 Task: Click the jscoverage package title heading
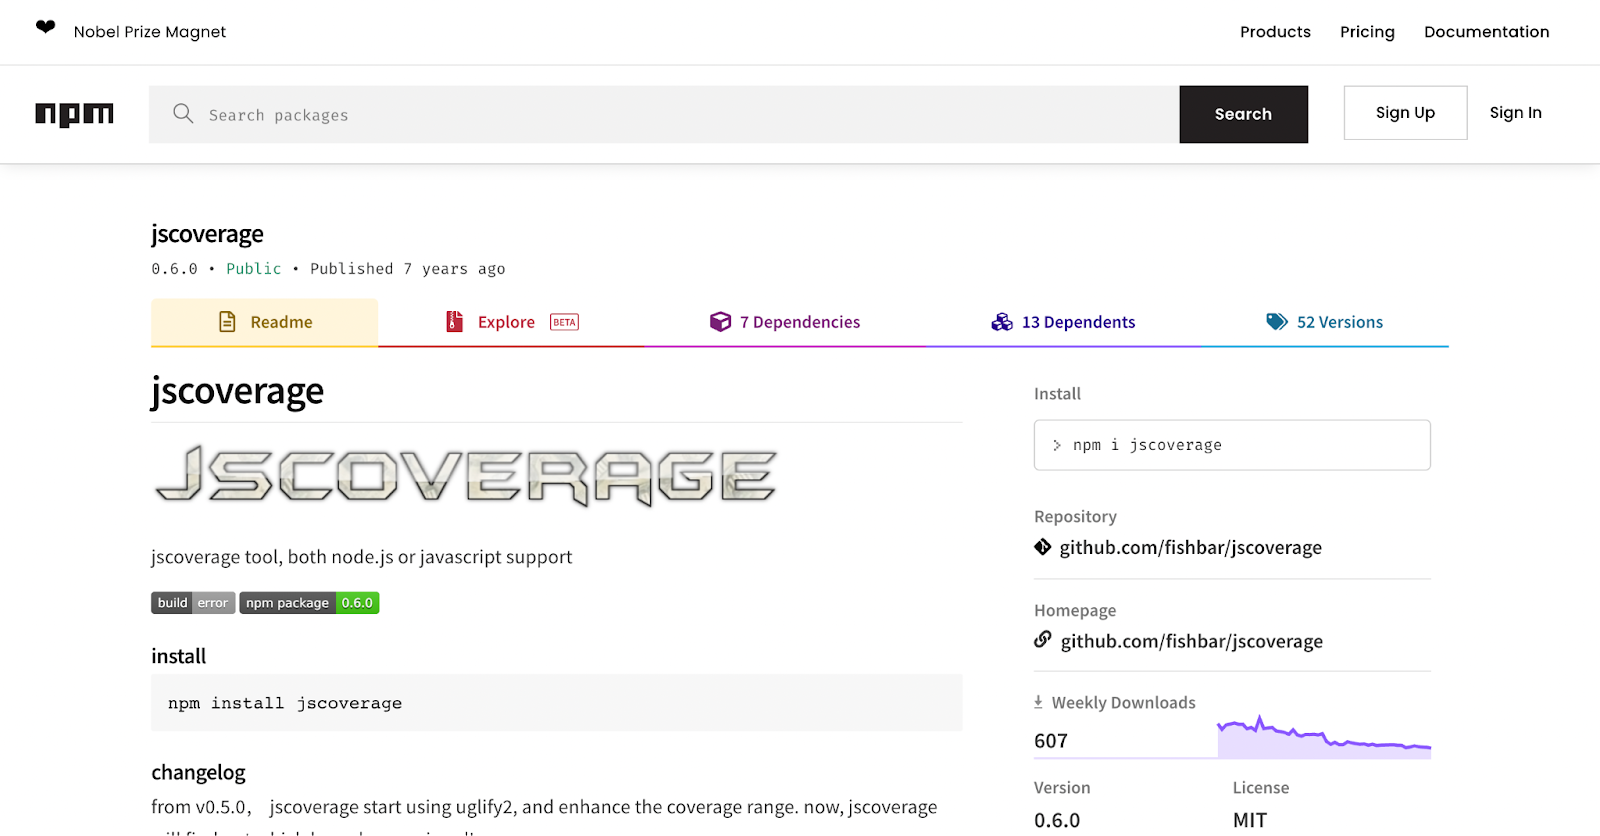pyautogui.click(x=207, y=234)
